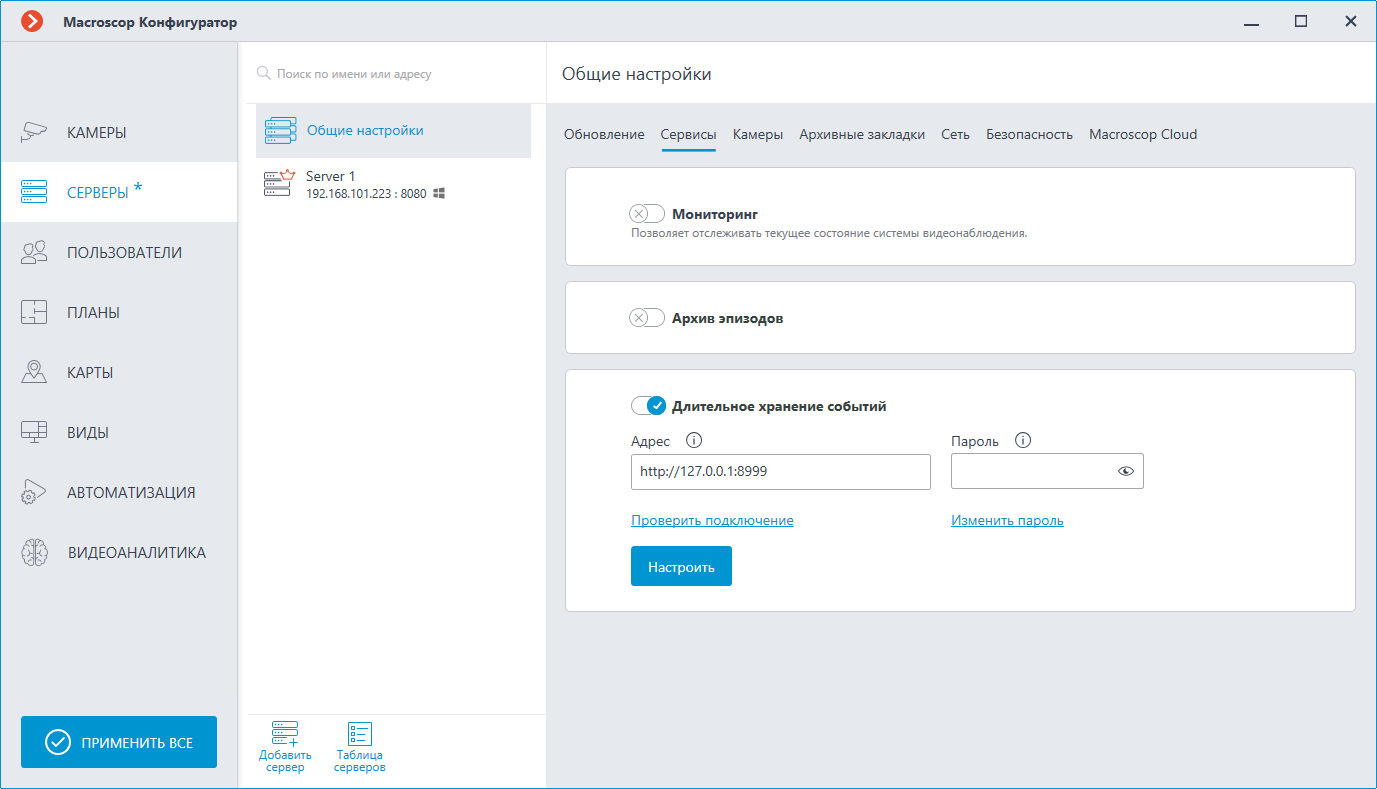Image resolution: width=1377 pixels, height=789 pixels.
Task: Select ВИДЕОАНАЛИТИКА in the left menu
Action: click(x=137, y=552)
